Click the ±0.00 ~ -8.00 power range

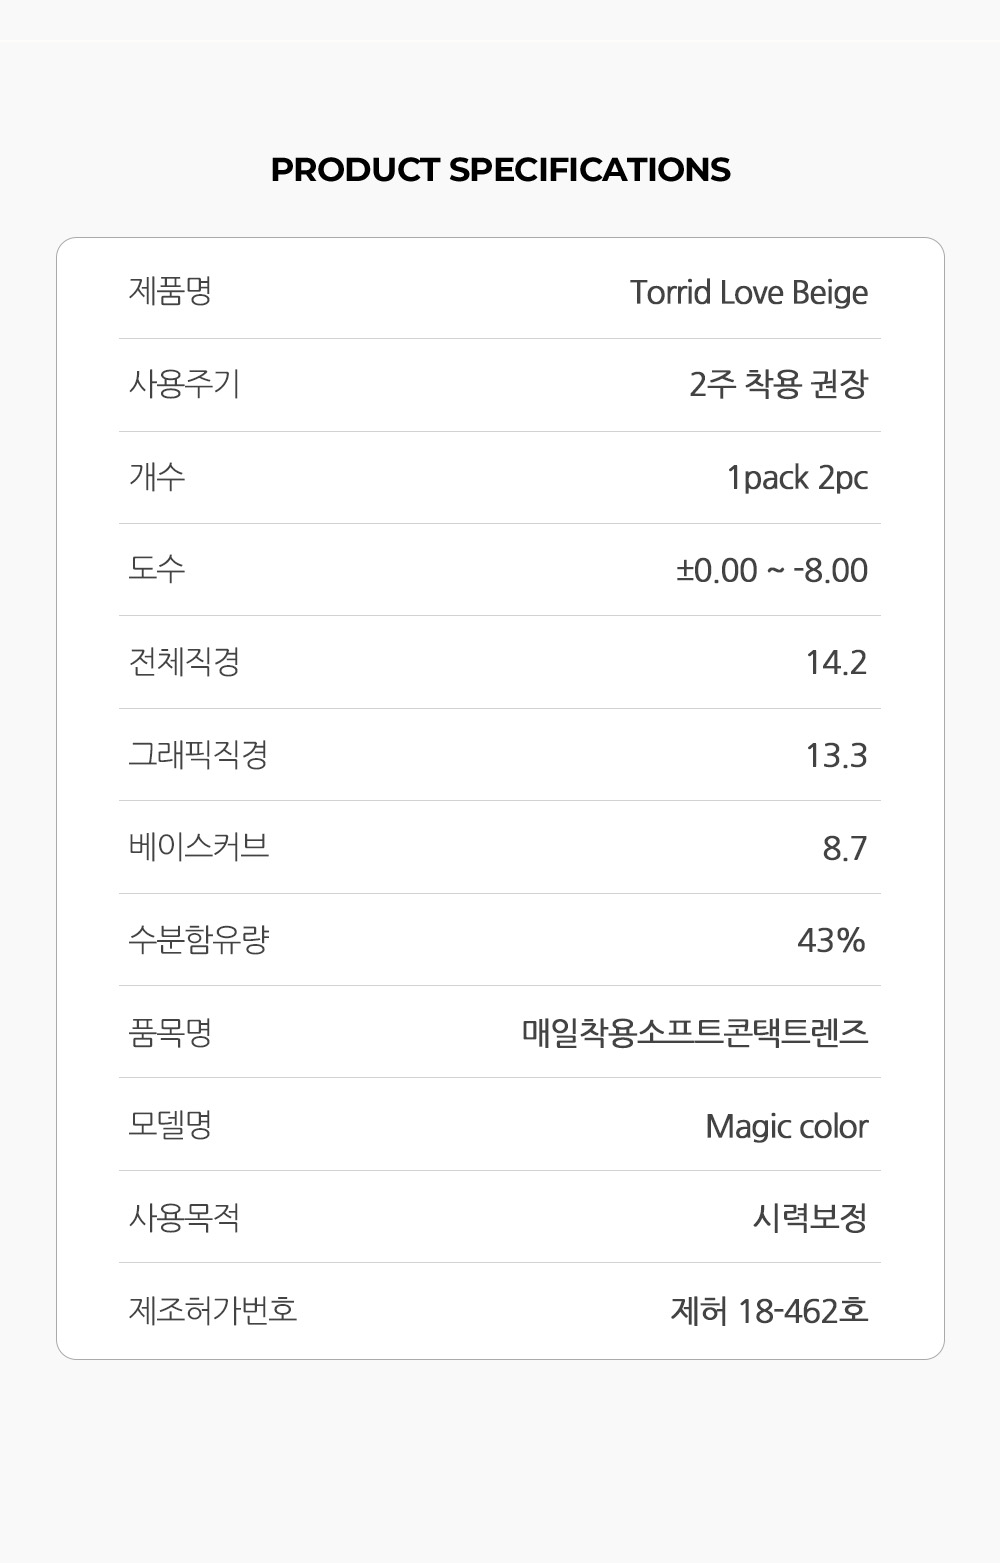[772, 570]
